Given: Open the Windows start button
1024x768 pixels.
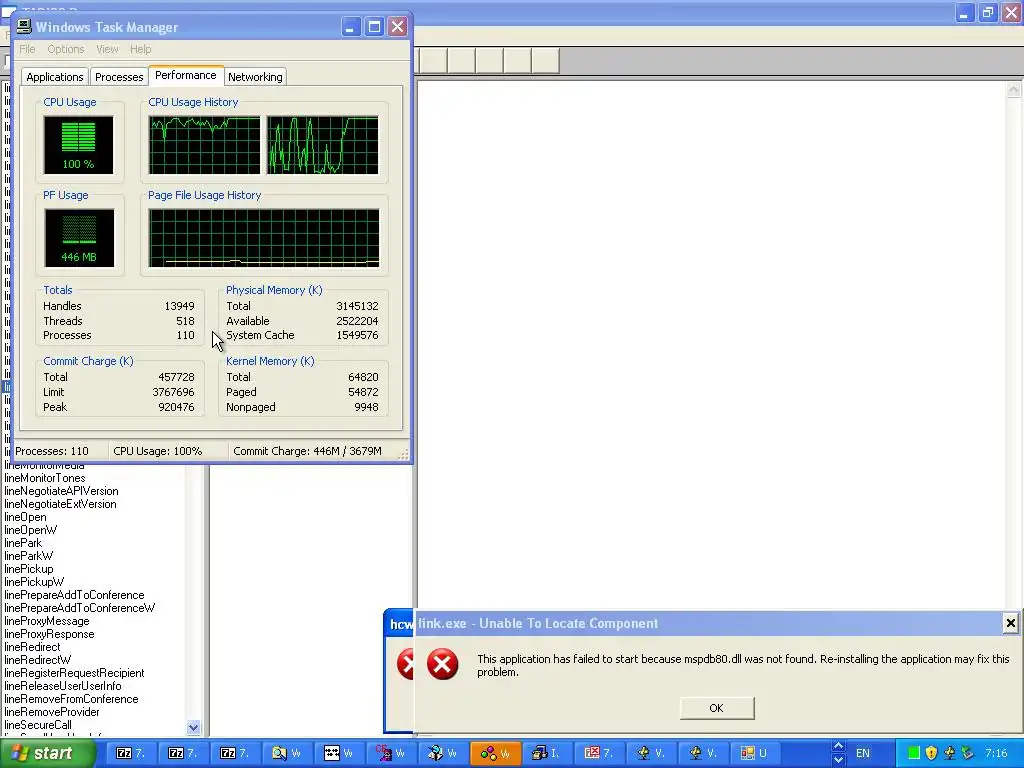Looking at the screenshot, I should (47, 753).
